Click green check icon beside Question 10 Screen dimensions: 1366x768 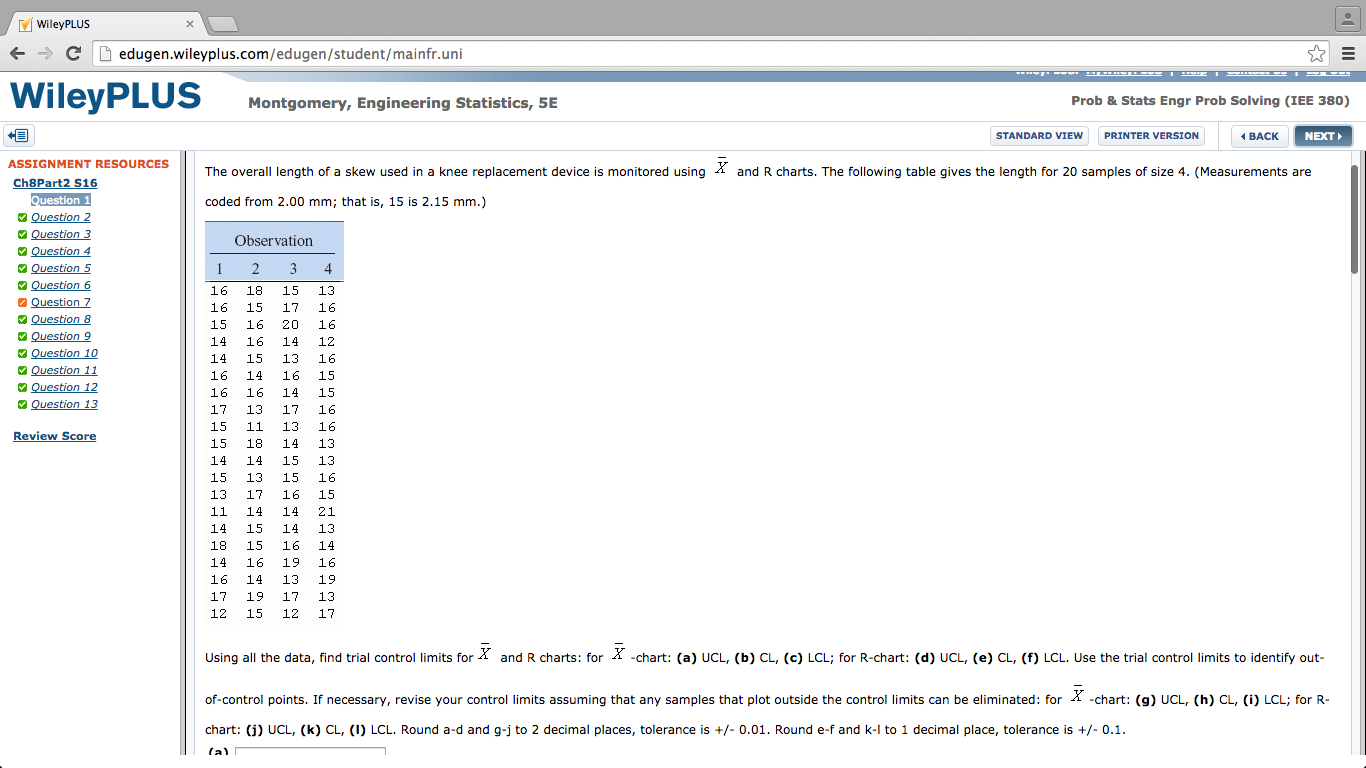click(22, 353)
